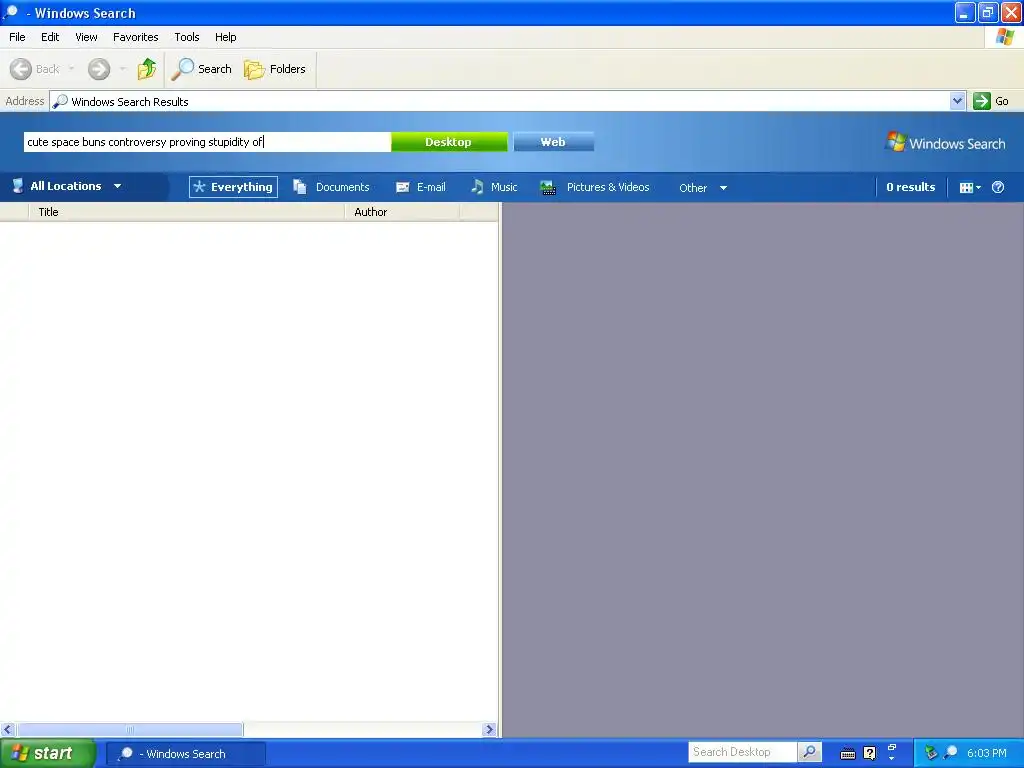Filter results by Pictures & Videos
Viewport: 1024px width, 768px height.
pyautogui.click(x=595, y=187)
